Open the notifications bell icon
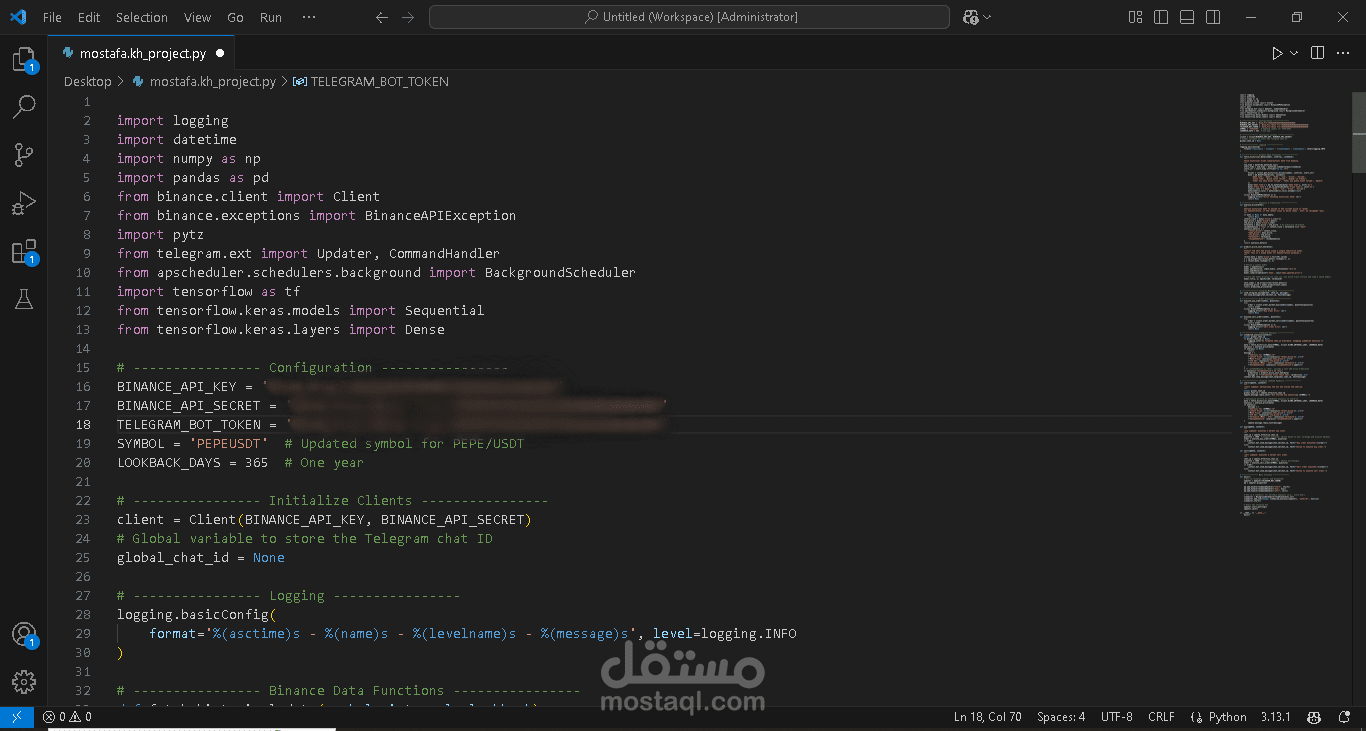The height and width of the screenshot is (731, 1366). click(1345, 717)
